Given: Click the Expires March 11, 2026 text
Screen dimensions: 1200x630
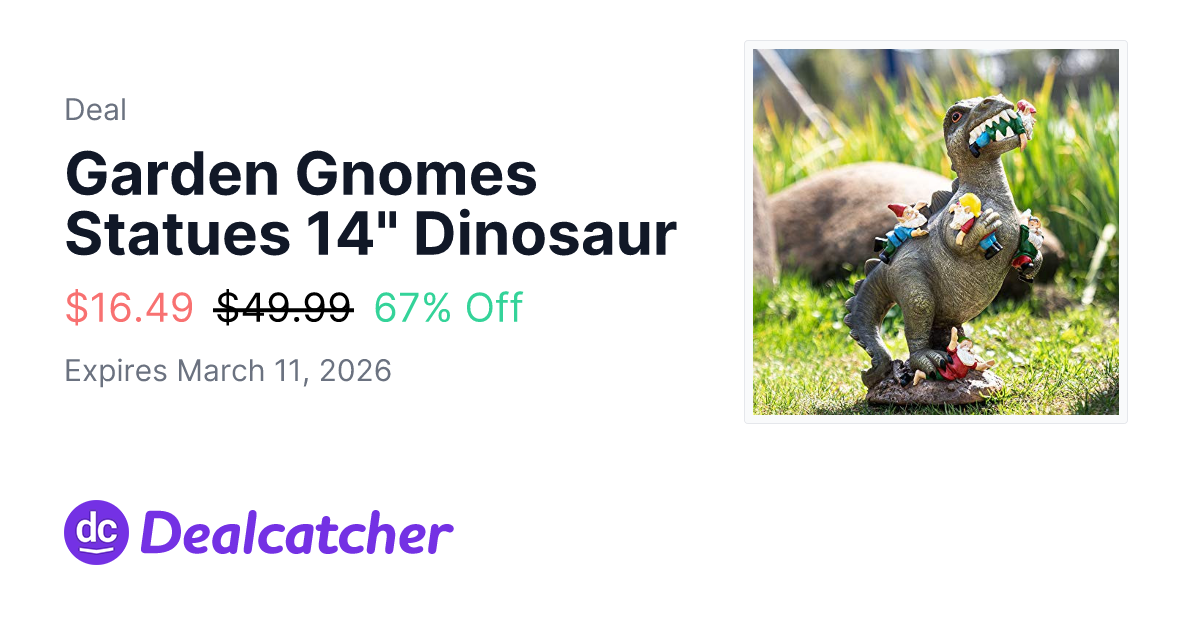Looking at the screenshot, I should click(x=228, y=371).
